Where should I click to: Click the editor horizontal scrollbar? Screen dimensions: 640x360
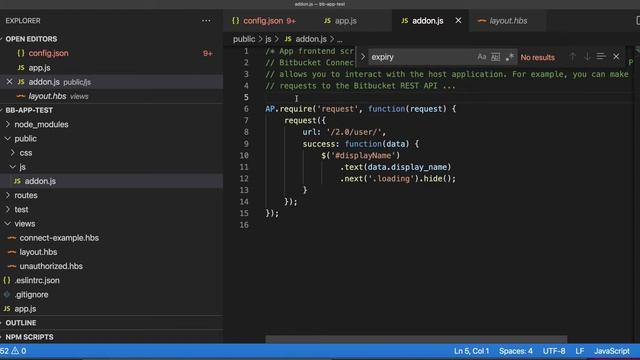[x=416, y=339]
